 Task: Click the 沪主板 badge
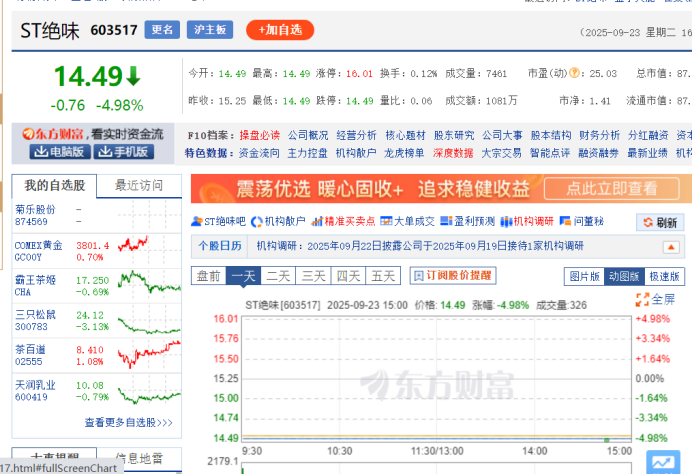point(210,30)
